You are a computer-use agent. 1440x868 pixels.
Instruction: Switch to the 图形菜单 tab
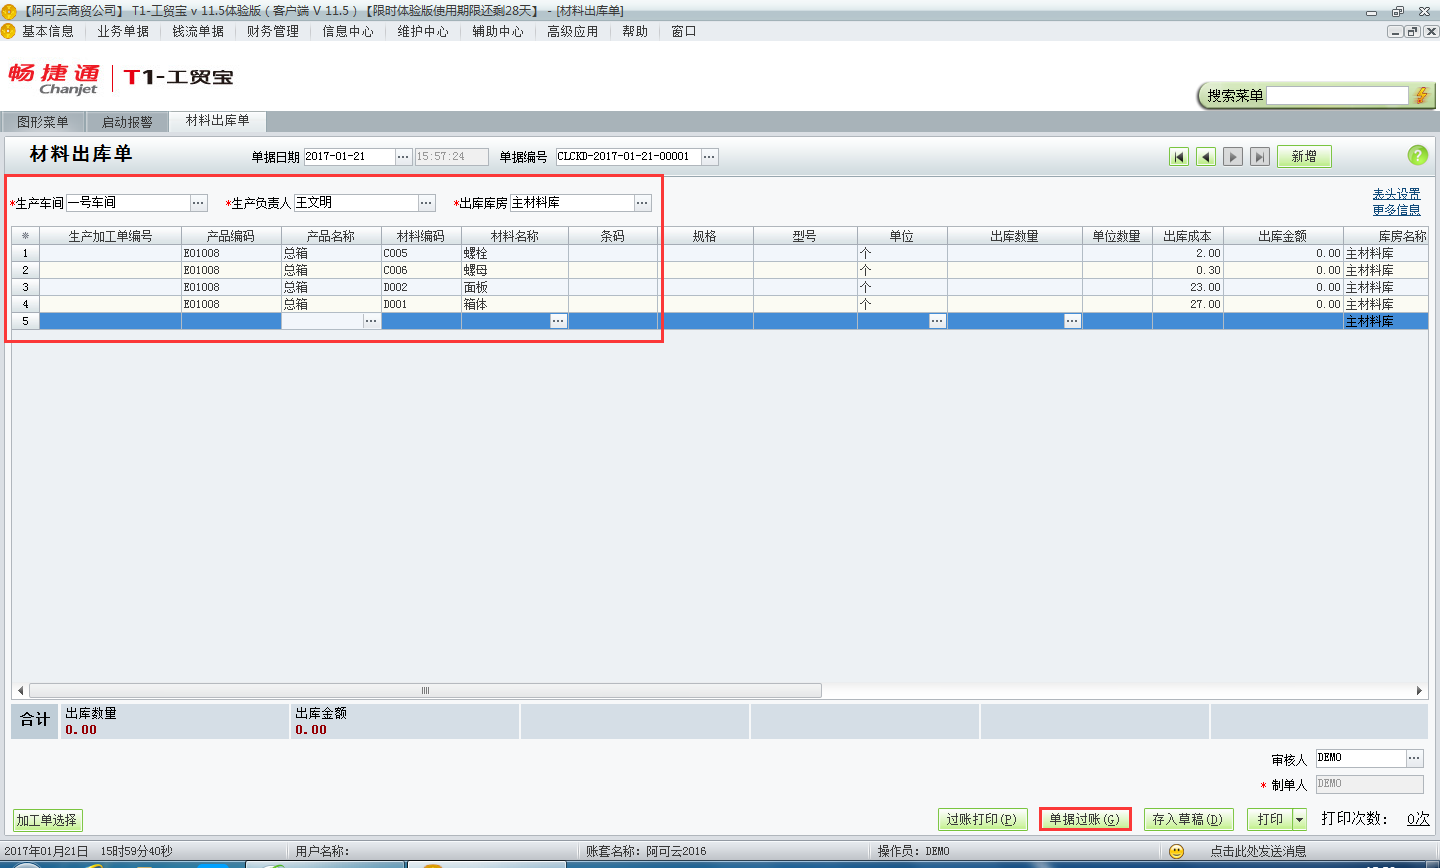click(43, 122)
